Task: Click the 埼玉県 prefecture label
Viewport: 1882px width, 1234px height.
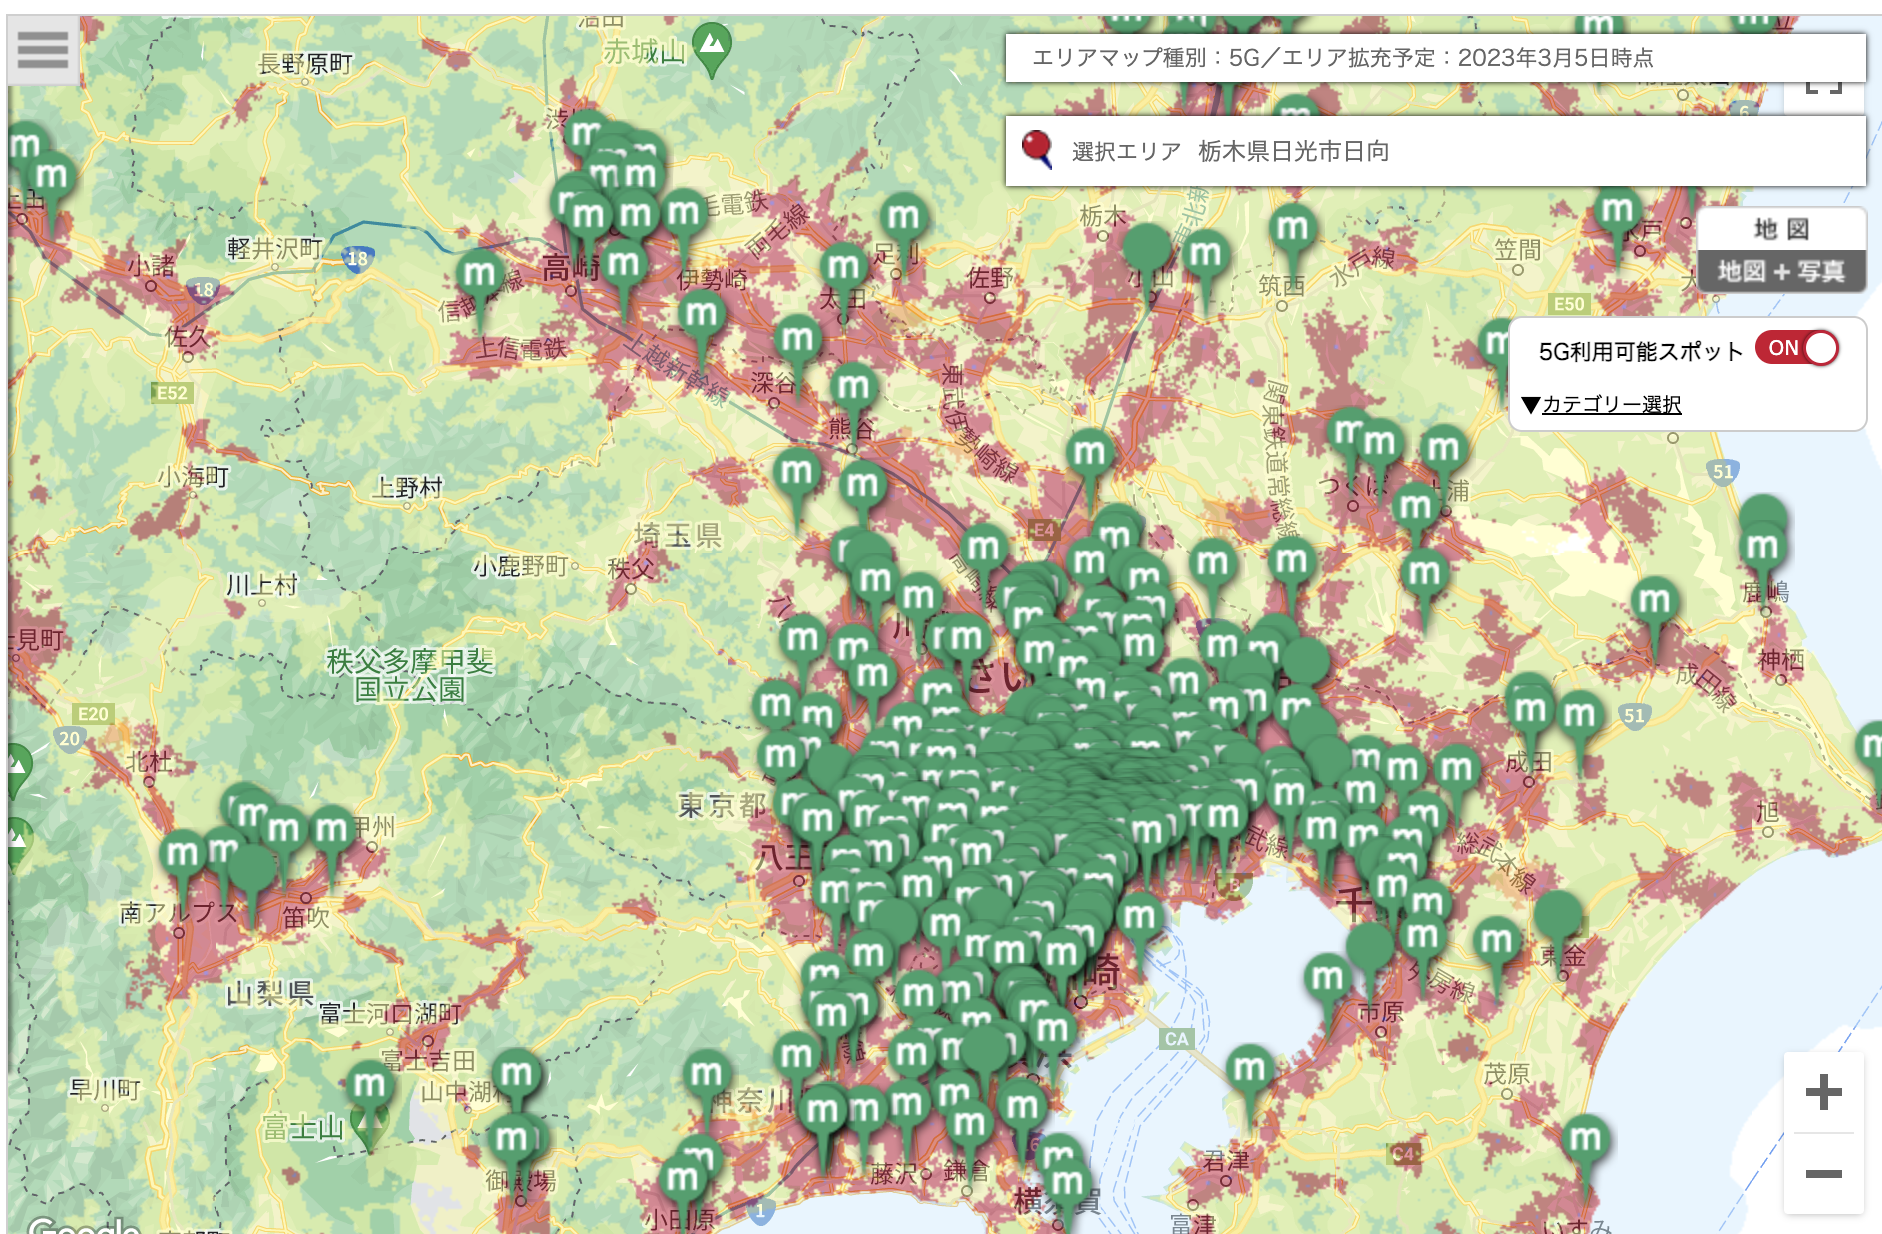Action: (678, 535)
